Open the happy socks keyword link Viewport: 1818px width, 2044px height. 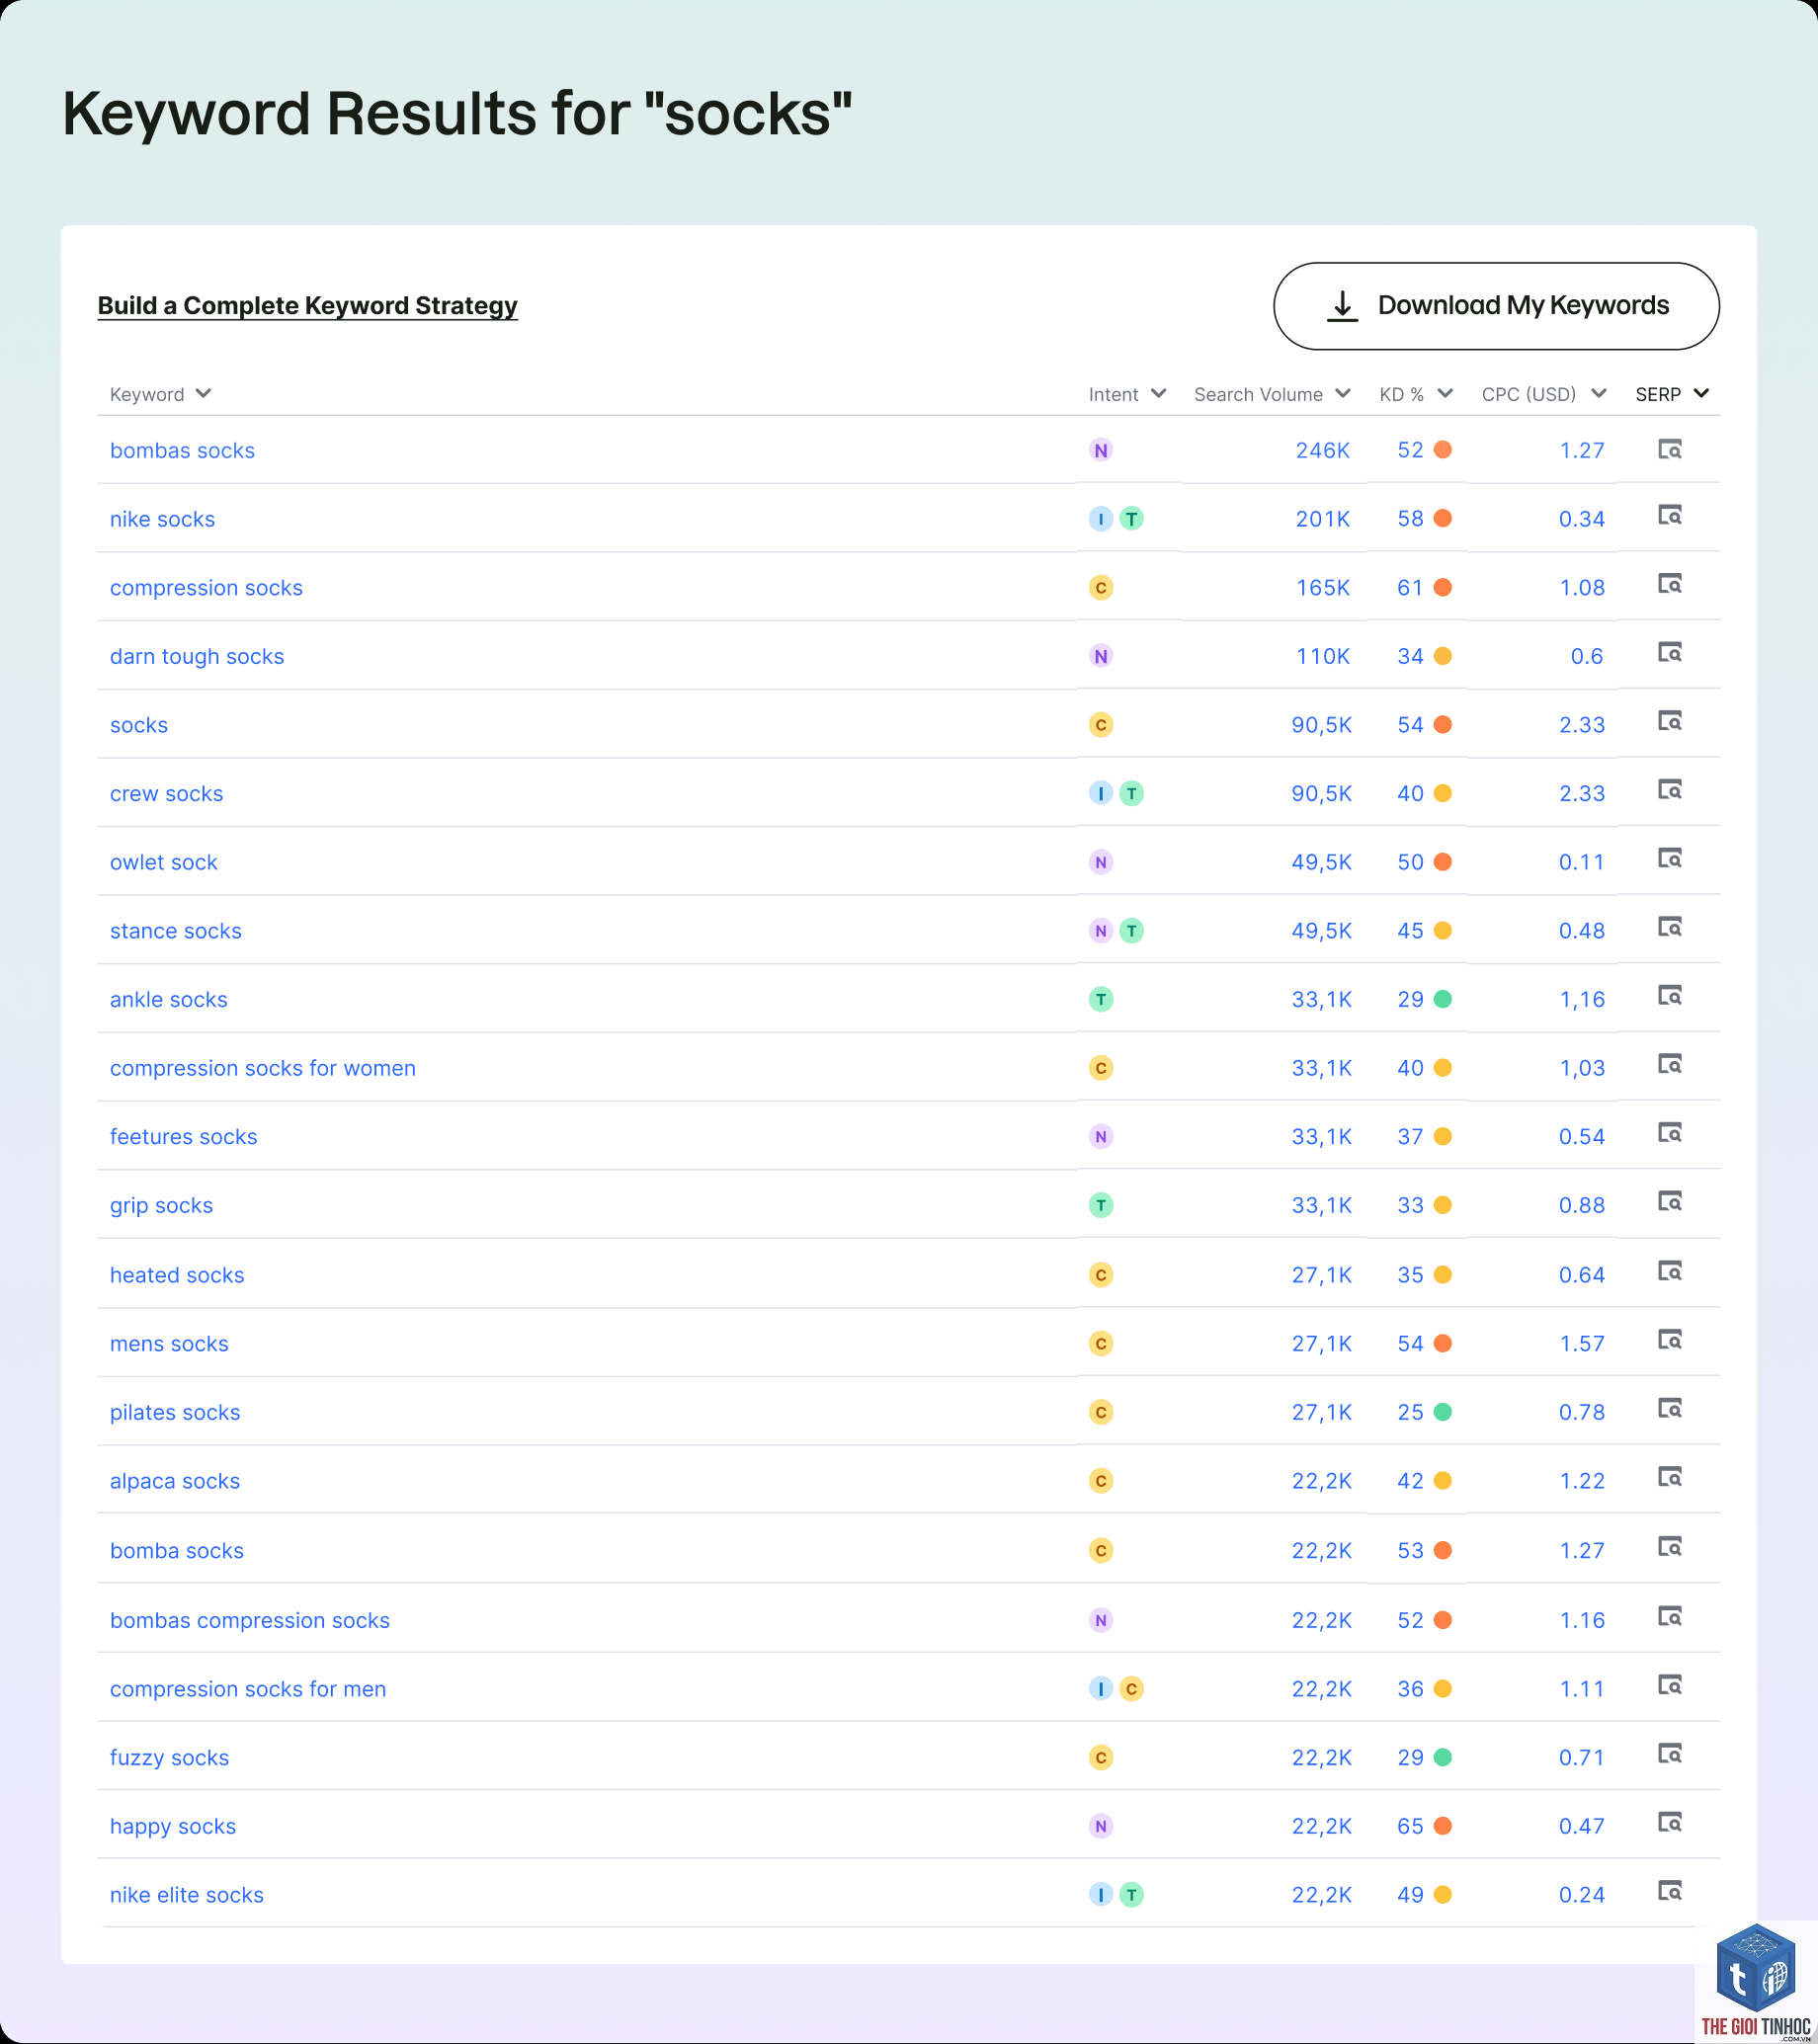point(173,1826)
